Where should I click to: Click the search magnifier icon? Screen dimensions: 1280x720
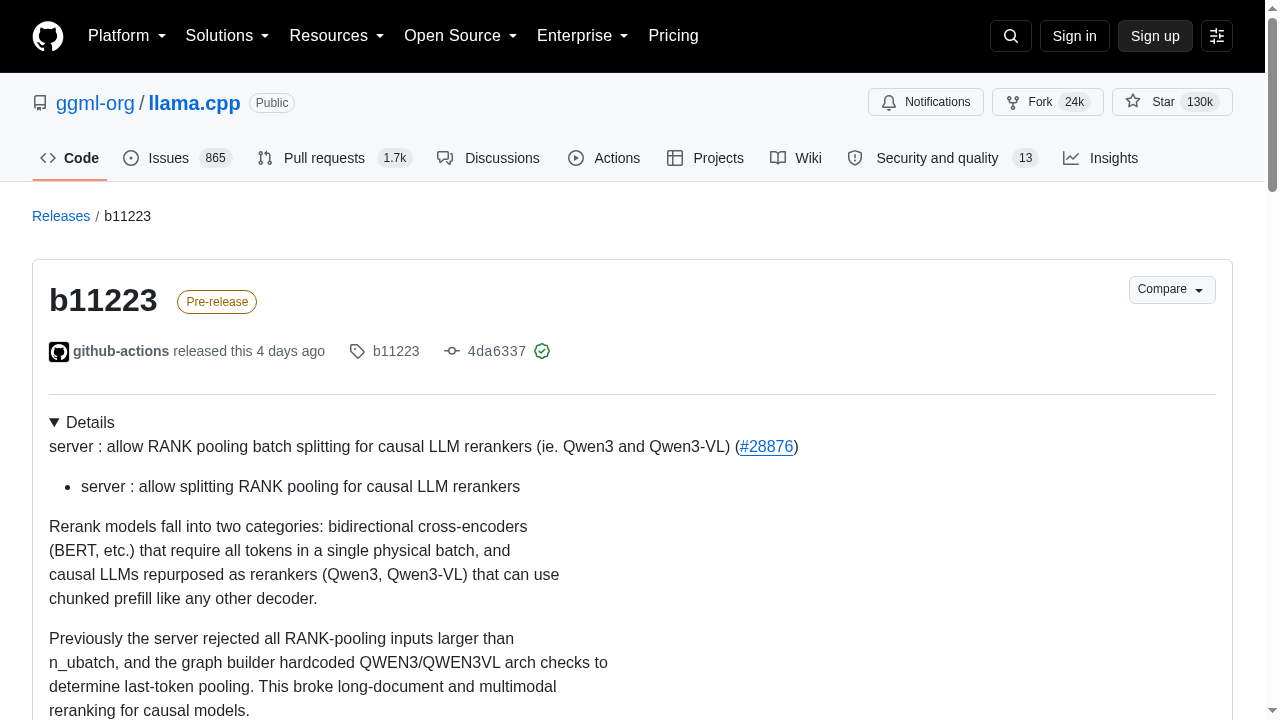pyautogui.click(x=1010, y=36)
